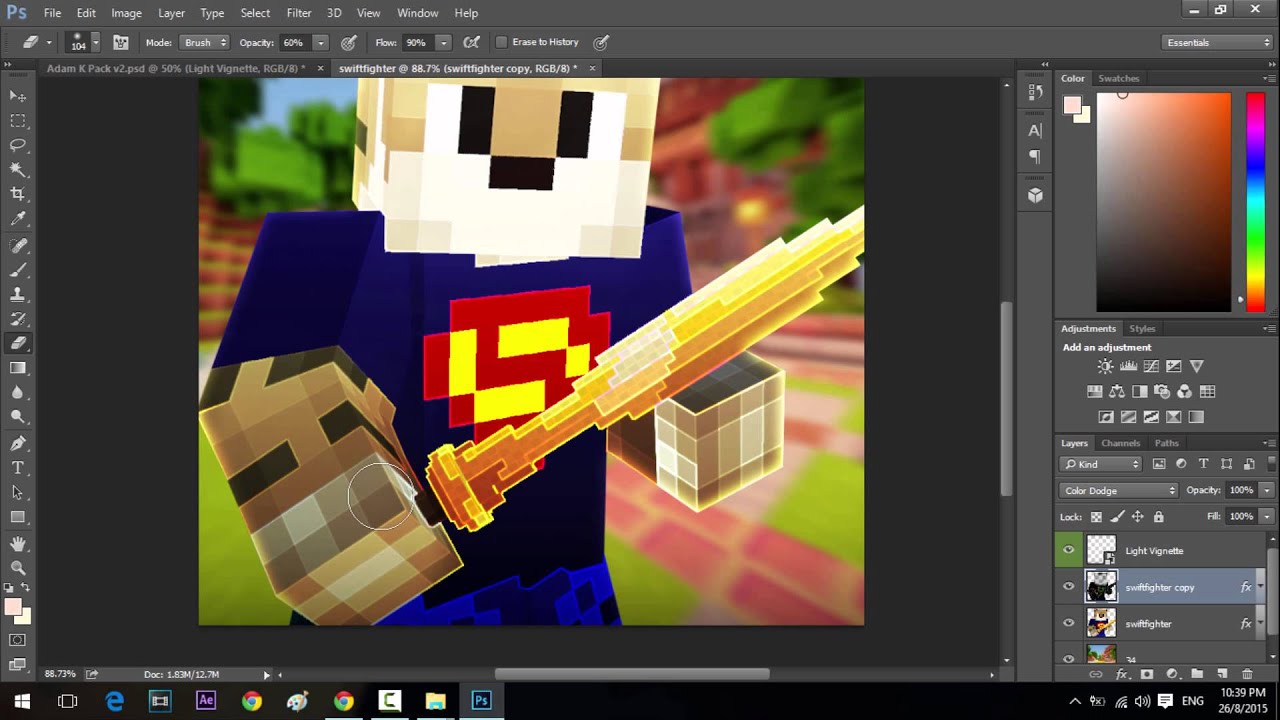Select the Move tool

pyautogui.click(x=18, y=96)
